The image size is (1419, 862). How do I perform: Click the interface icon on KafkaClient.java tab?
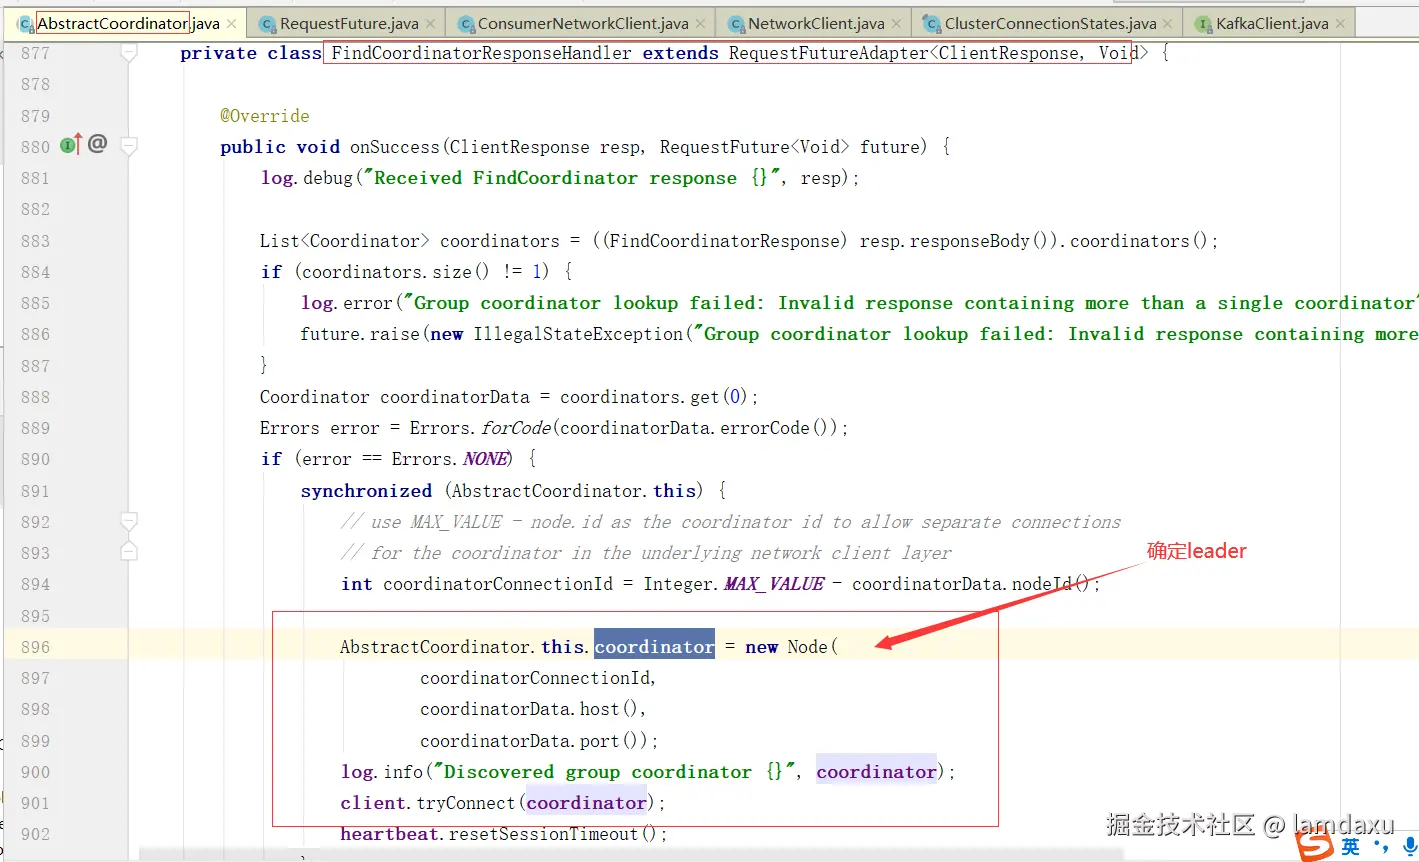click(x=1204, y=24)
